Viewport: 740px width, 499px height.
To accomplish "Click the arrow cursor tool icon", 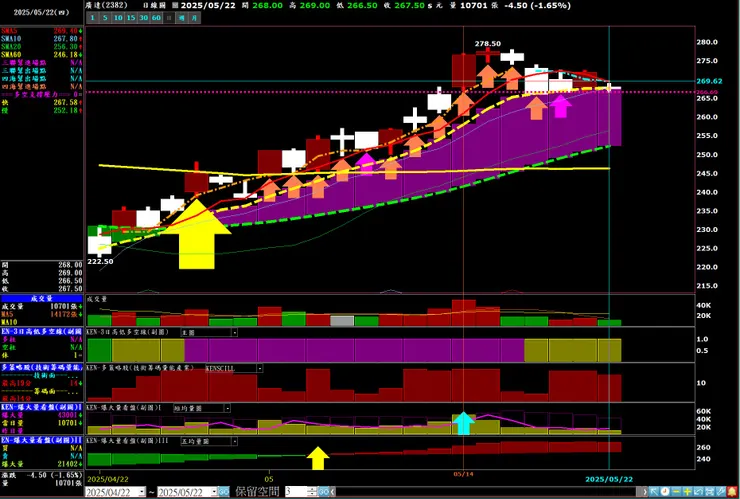I will pos(654,491).
